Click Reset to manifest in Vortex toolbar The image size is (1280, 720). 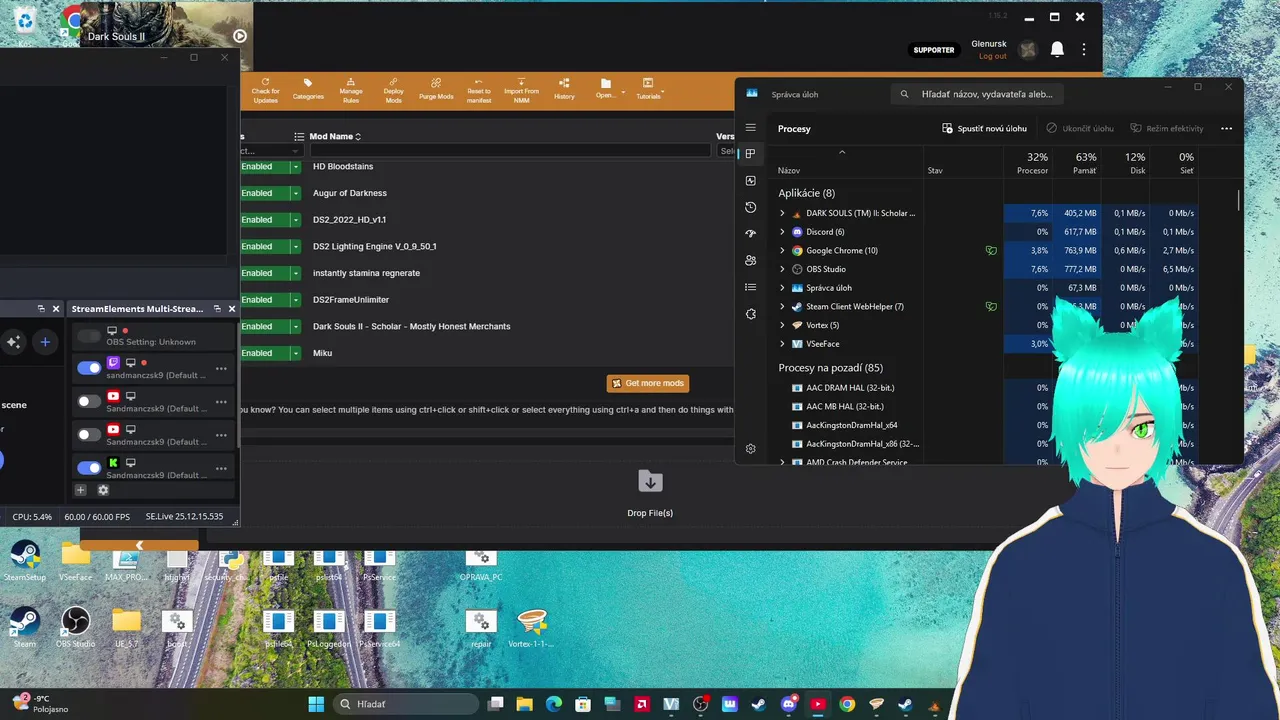click(479, 89)
